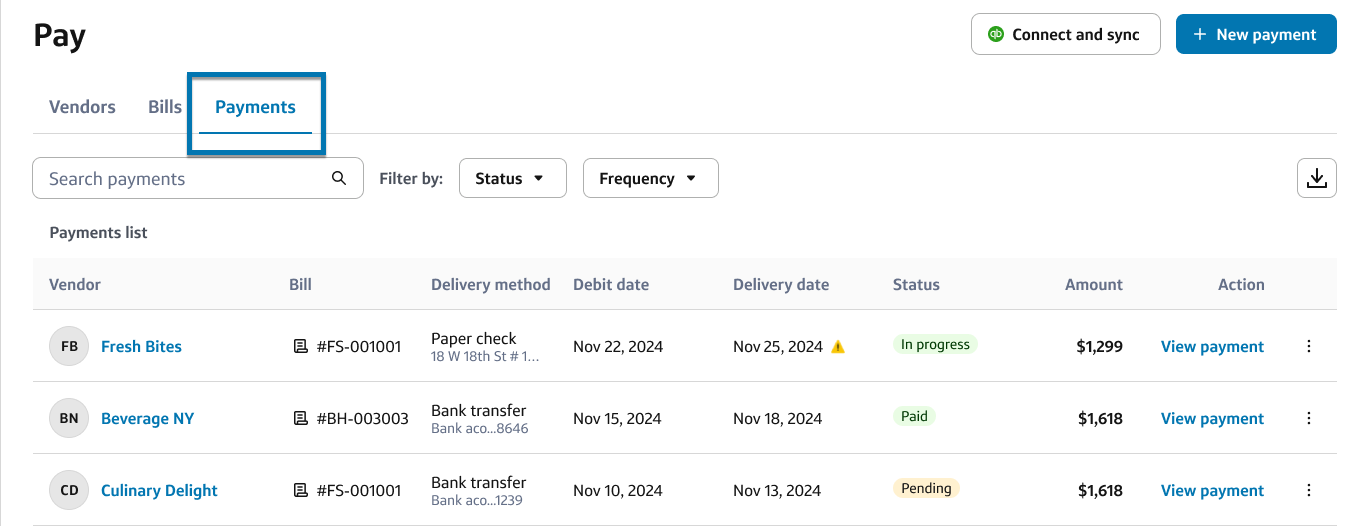
Task: Open the Fresh Bites vendor link
Action: tap(141, 347)
